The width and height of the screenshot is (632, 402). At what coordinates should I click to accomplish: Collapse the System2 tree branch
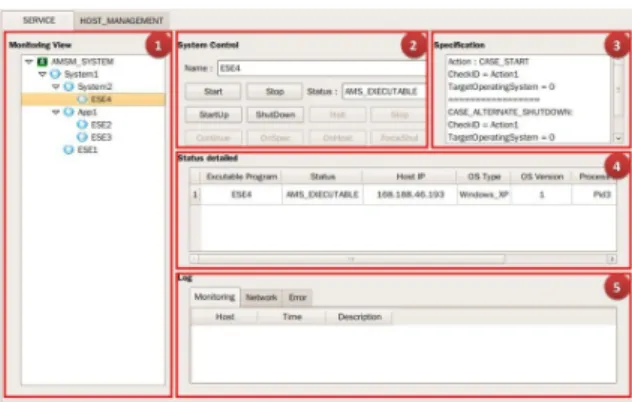[x=56, y=87]
